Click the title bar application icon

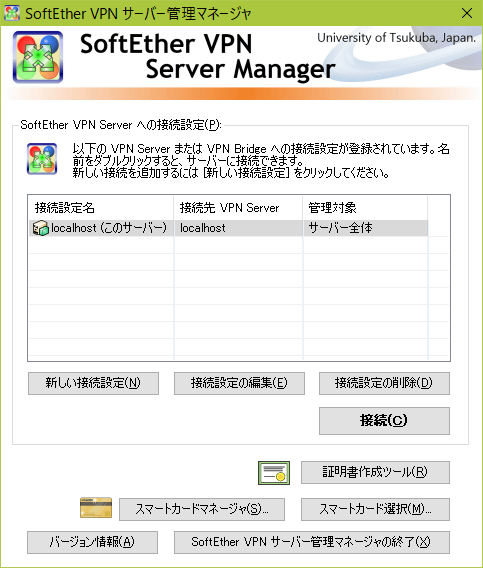11,13
